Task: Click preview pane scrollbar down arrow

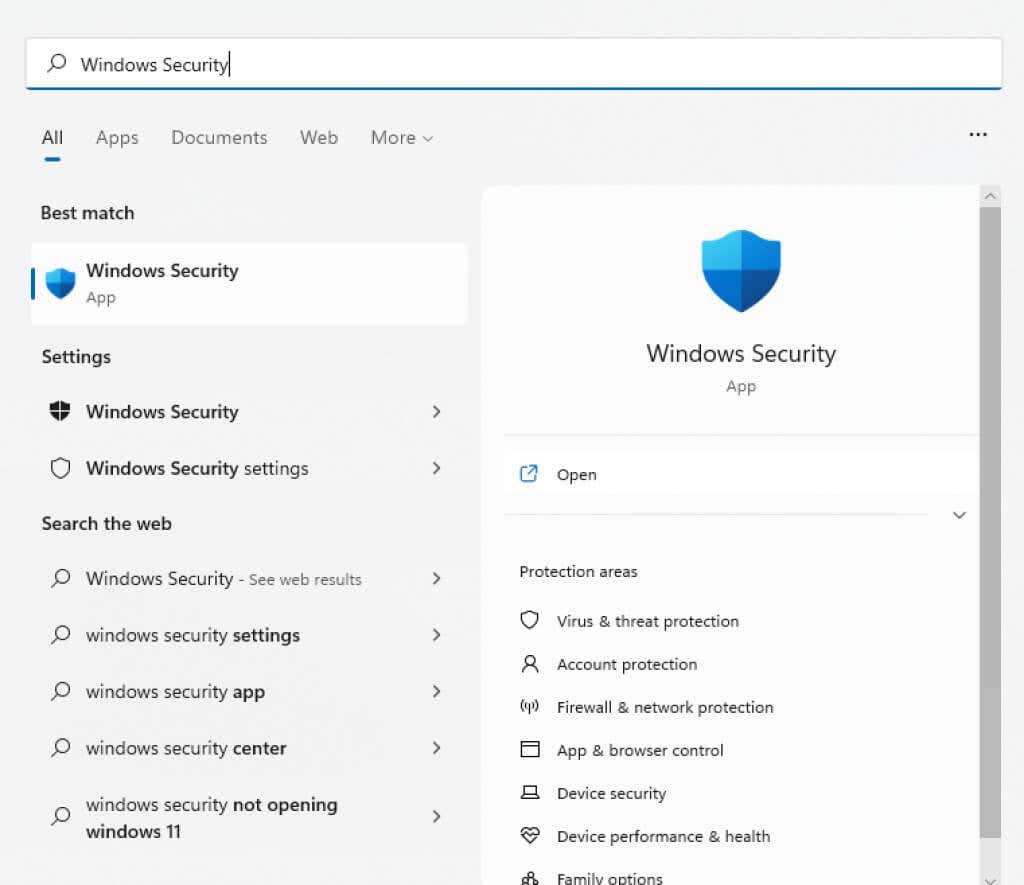Action: tap(990, 879)
